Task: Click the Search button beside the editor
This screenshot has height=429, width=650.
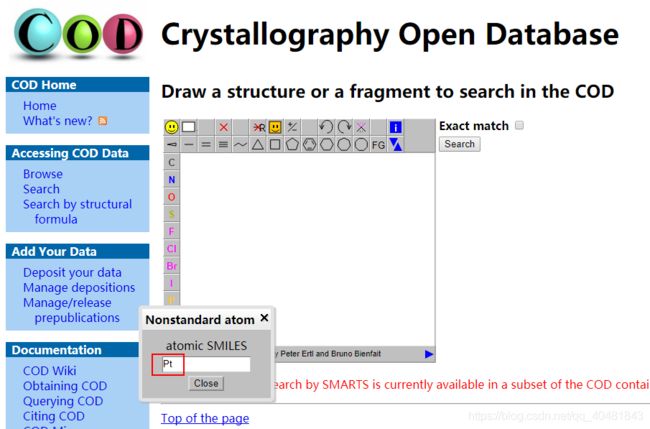Action: click(x=459, y=144)
